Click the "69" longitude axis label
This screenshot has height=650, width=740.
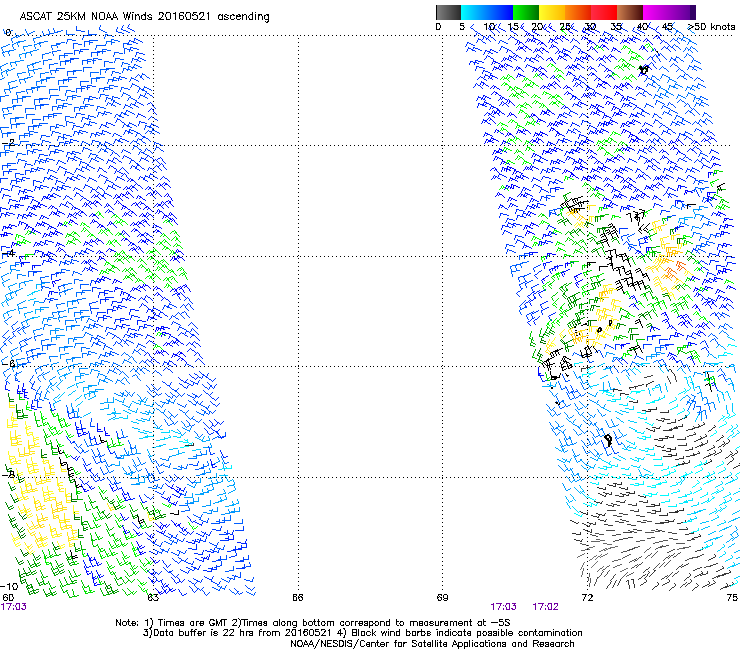click(x=442, y=598)
